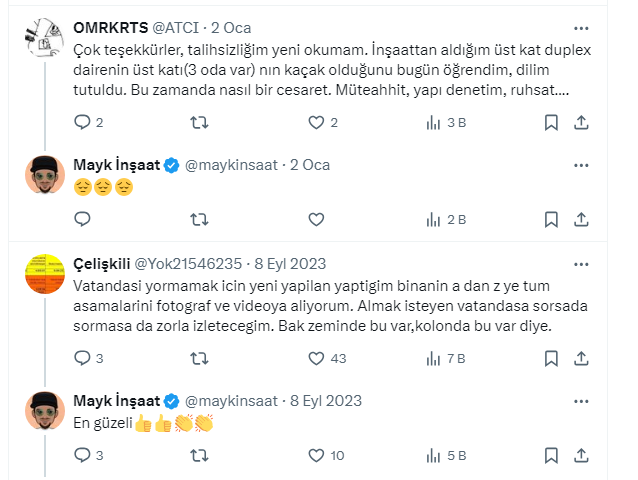Click the 8 Eyl 2023 timestamp on Çelişkili's tweet

click(x=293, y=264)
